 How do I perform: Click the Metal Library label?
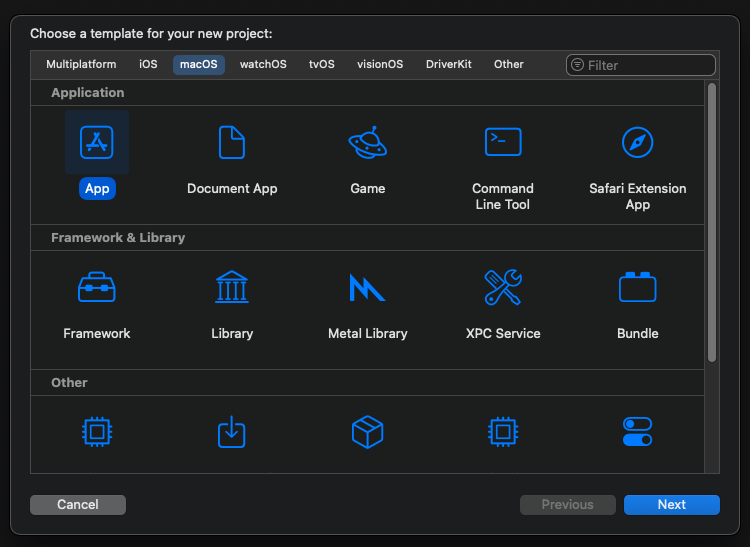coord(367,333)
